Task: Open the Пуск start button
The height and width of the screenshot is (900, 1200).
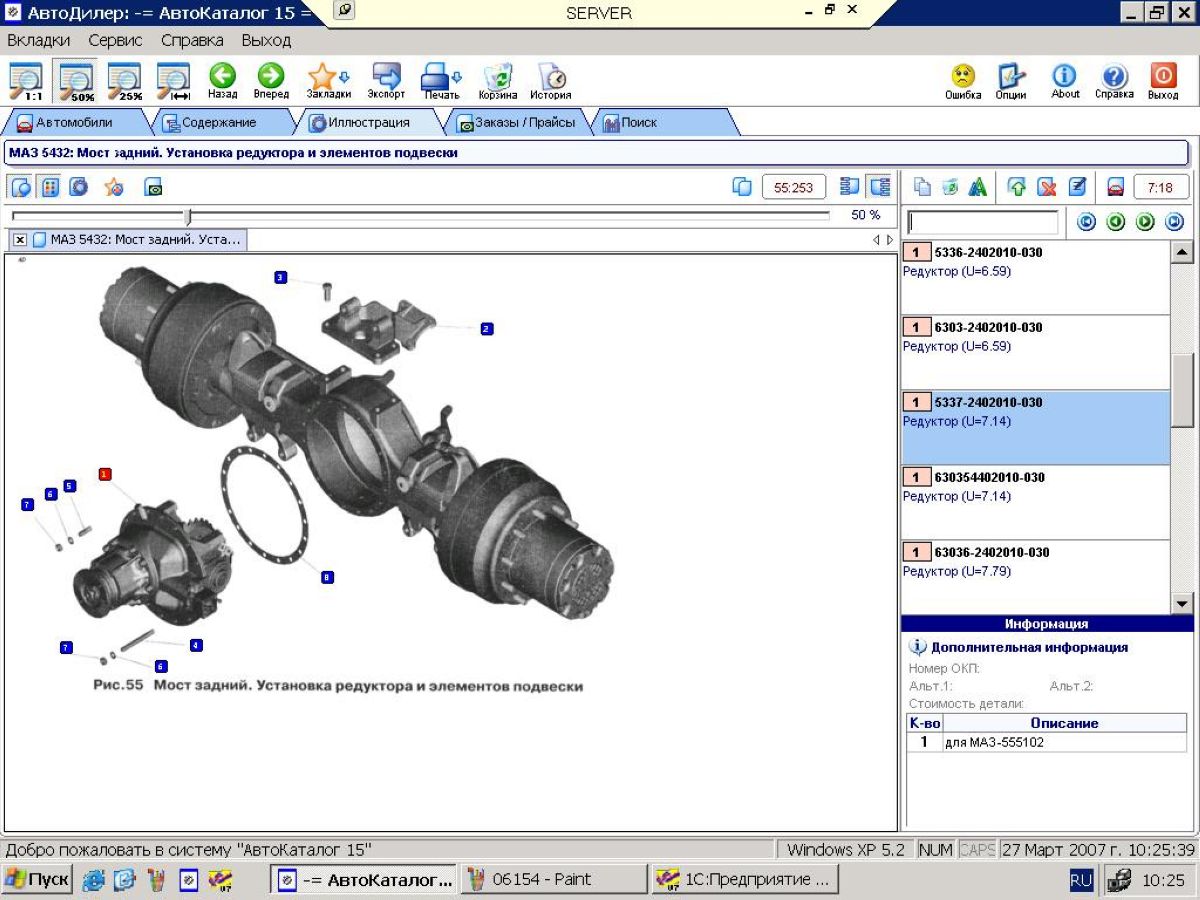Action: 37,880
